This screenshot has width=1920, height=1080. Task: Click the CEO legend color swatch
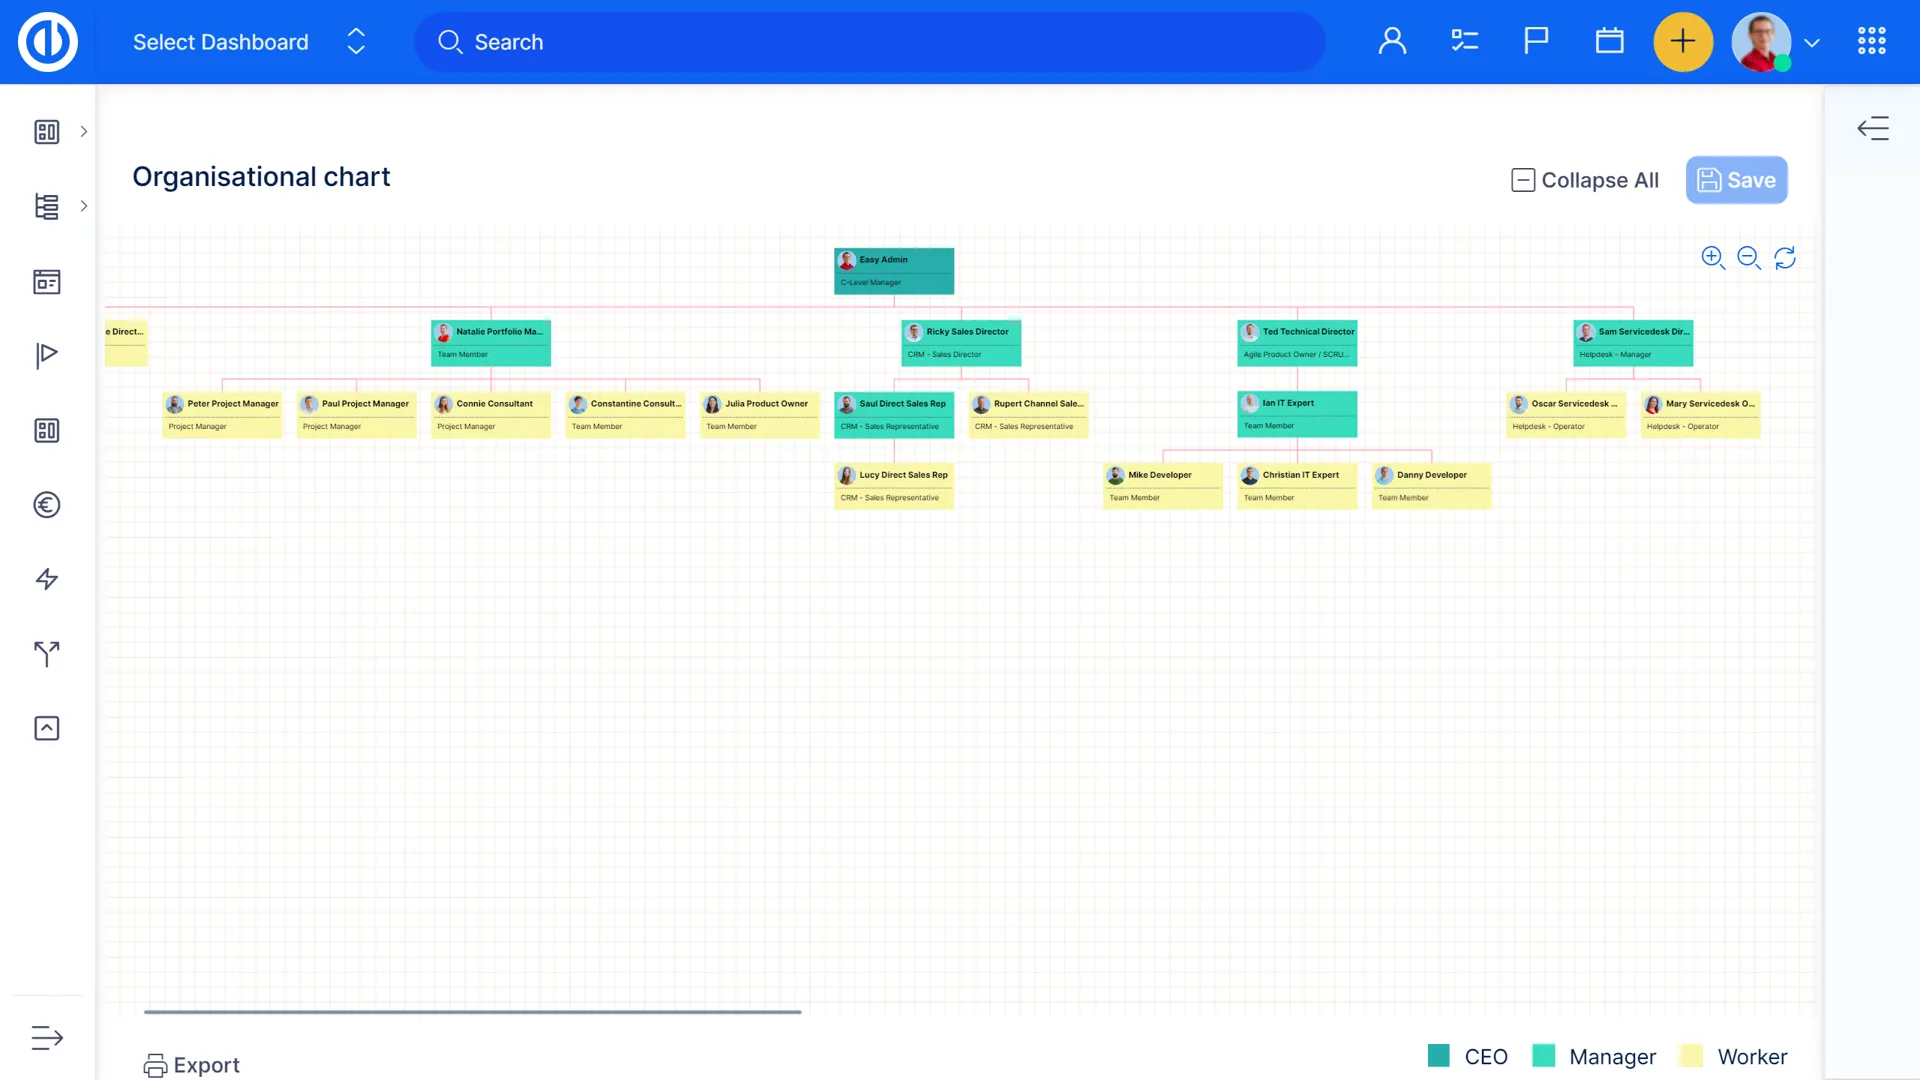tap(1438, 1056)
